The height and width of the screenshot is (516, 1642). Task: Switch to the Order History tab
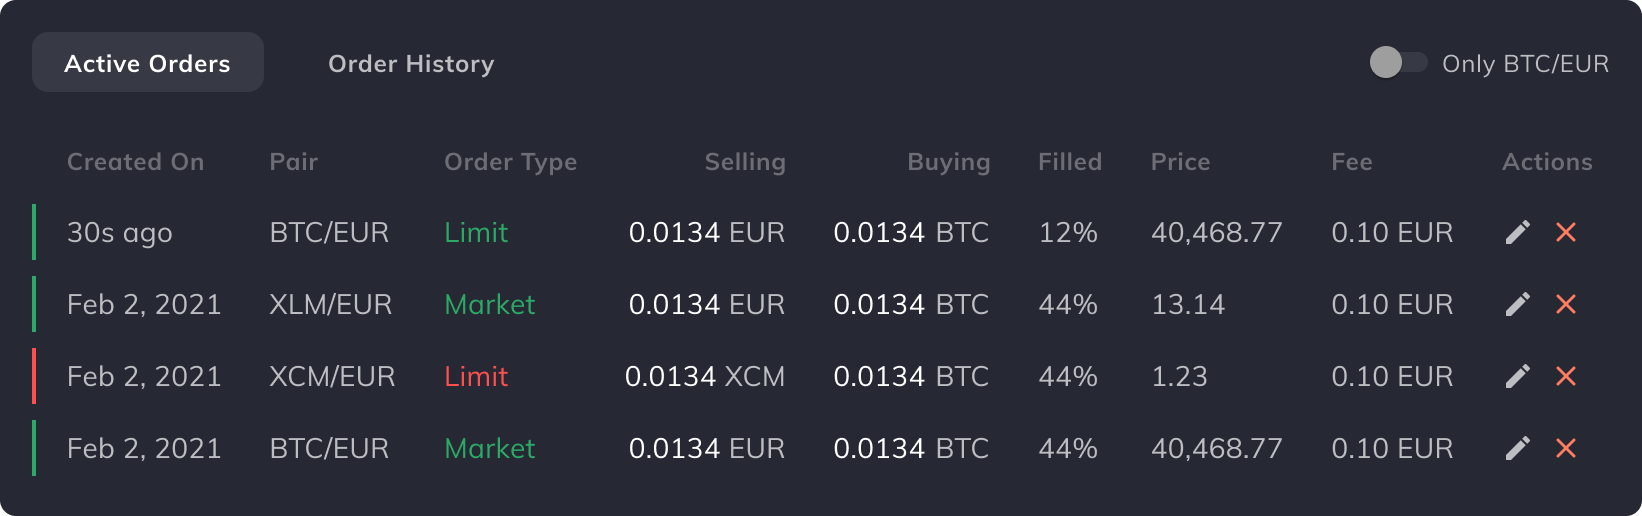pos(411,63)
